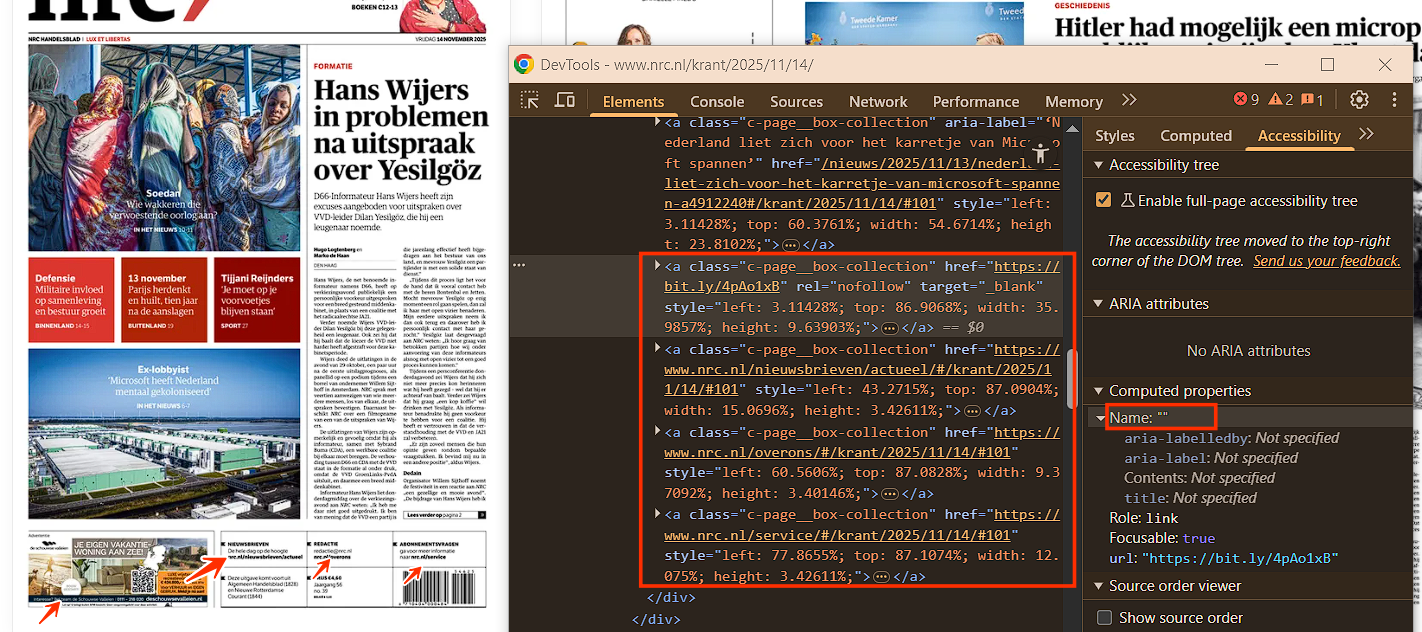The image size is (1422, 632).
Task: Toggle the device toolbar icon
Action: coord(565,100)
